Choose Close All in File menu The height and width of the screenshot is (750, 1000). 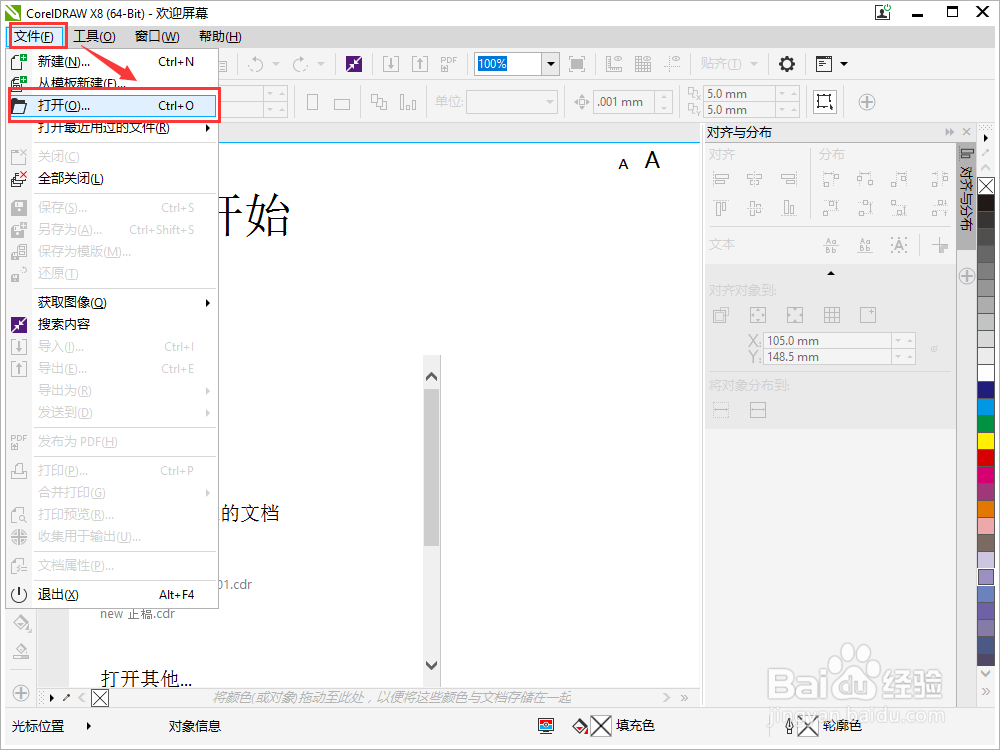pyautogui.click(x=114, y=179)
